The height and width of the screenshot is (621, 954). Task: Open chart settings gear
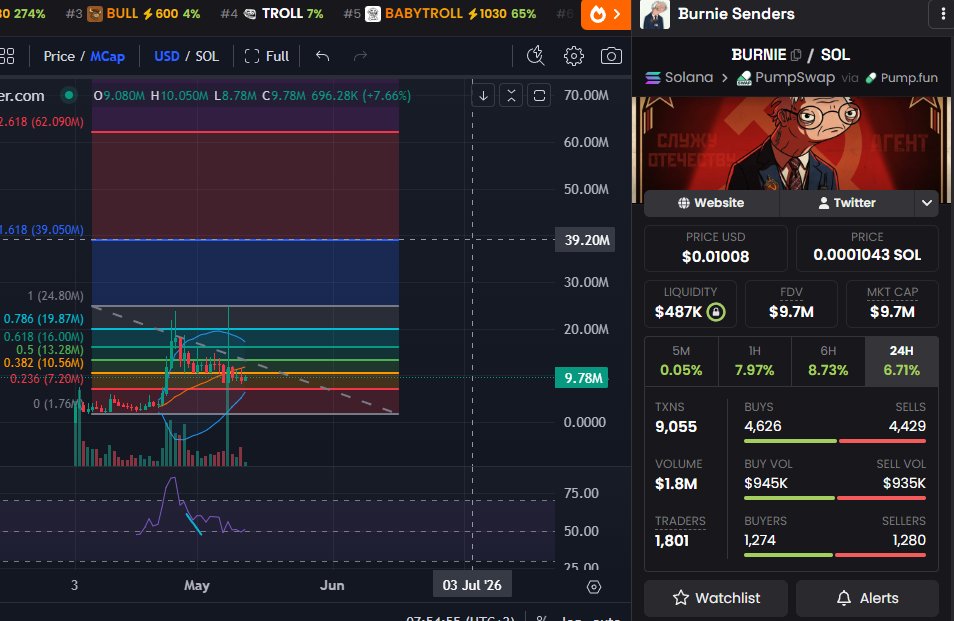(x=573, y=56)
